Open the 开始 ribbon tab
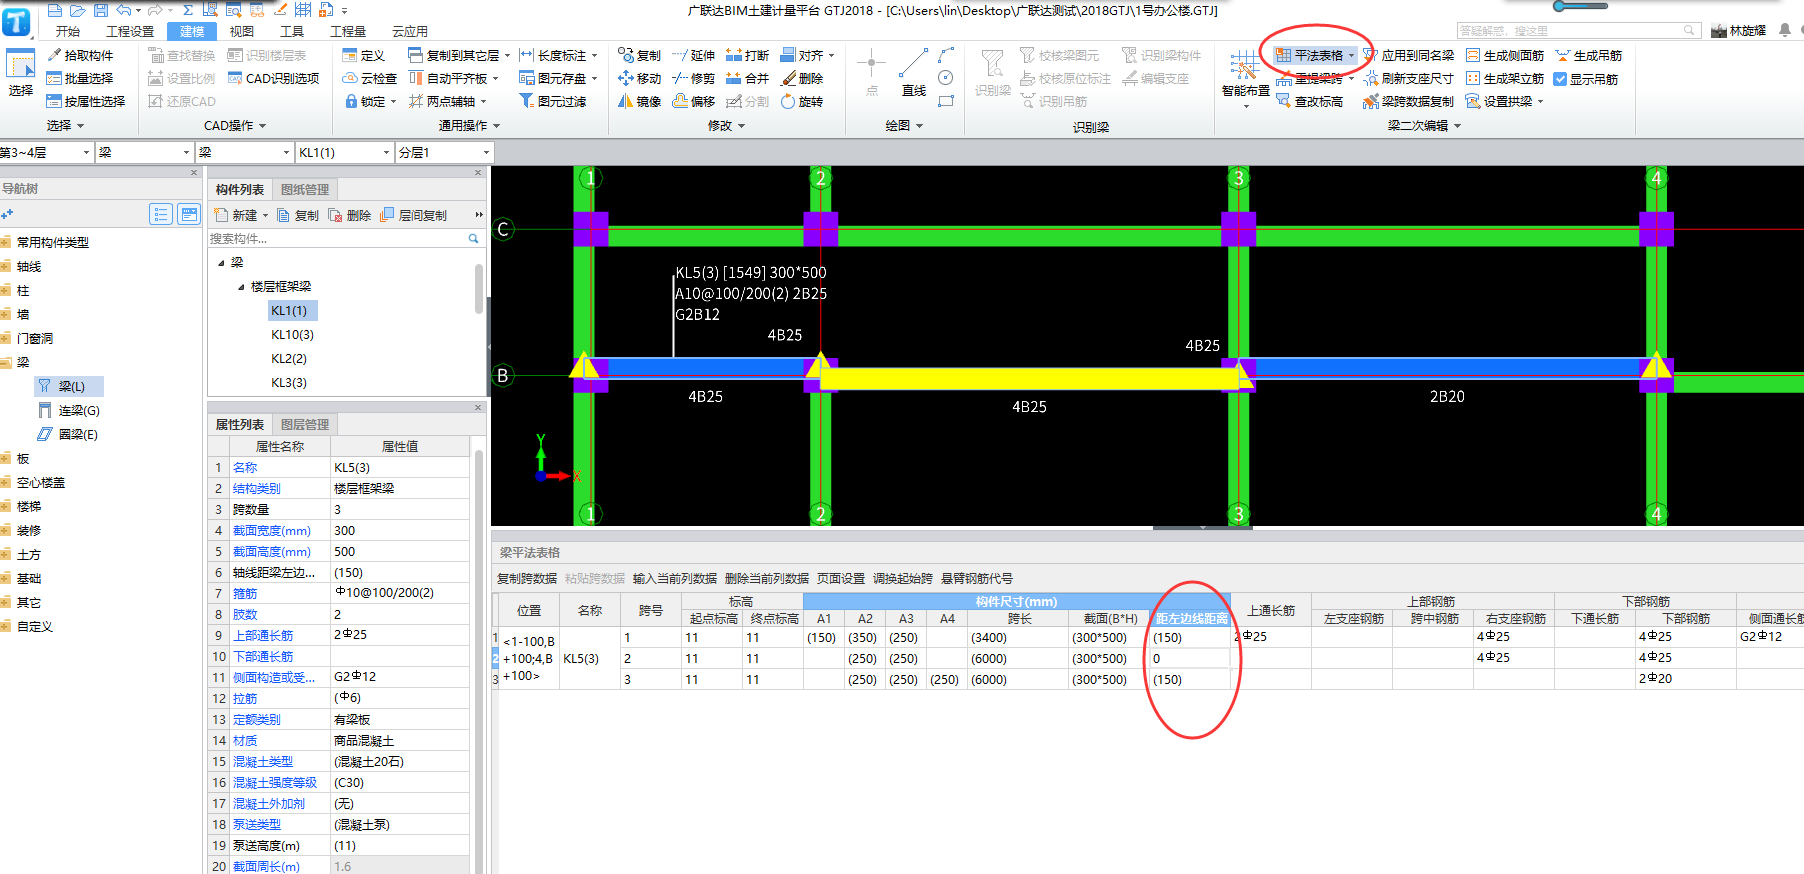 click(68, 31)
